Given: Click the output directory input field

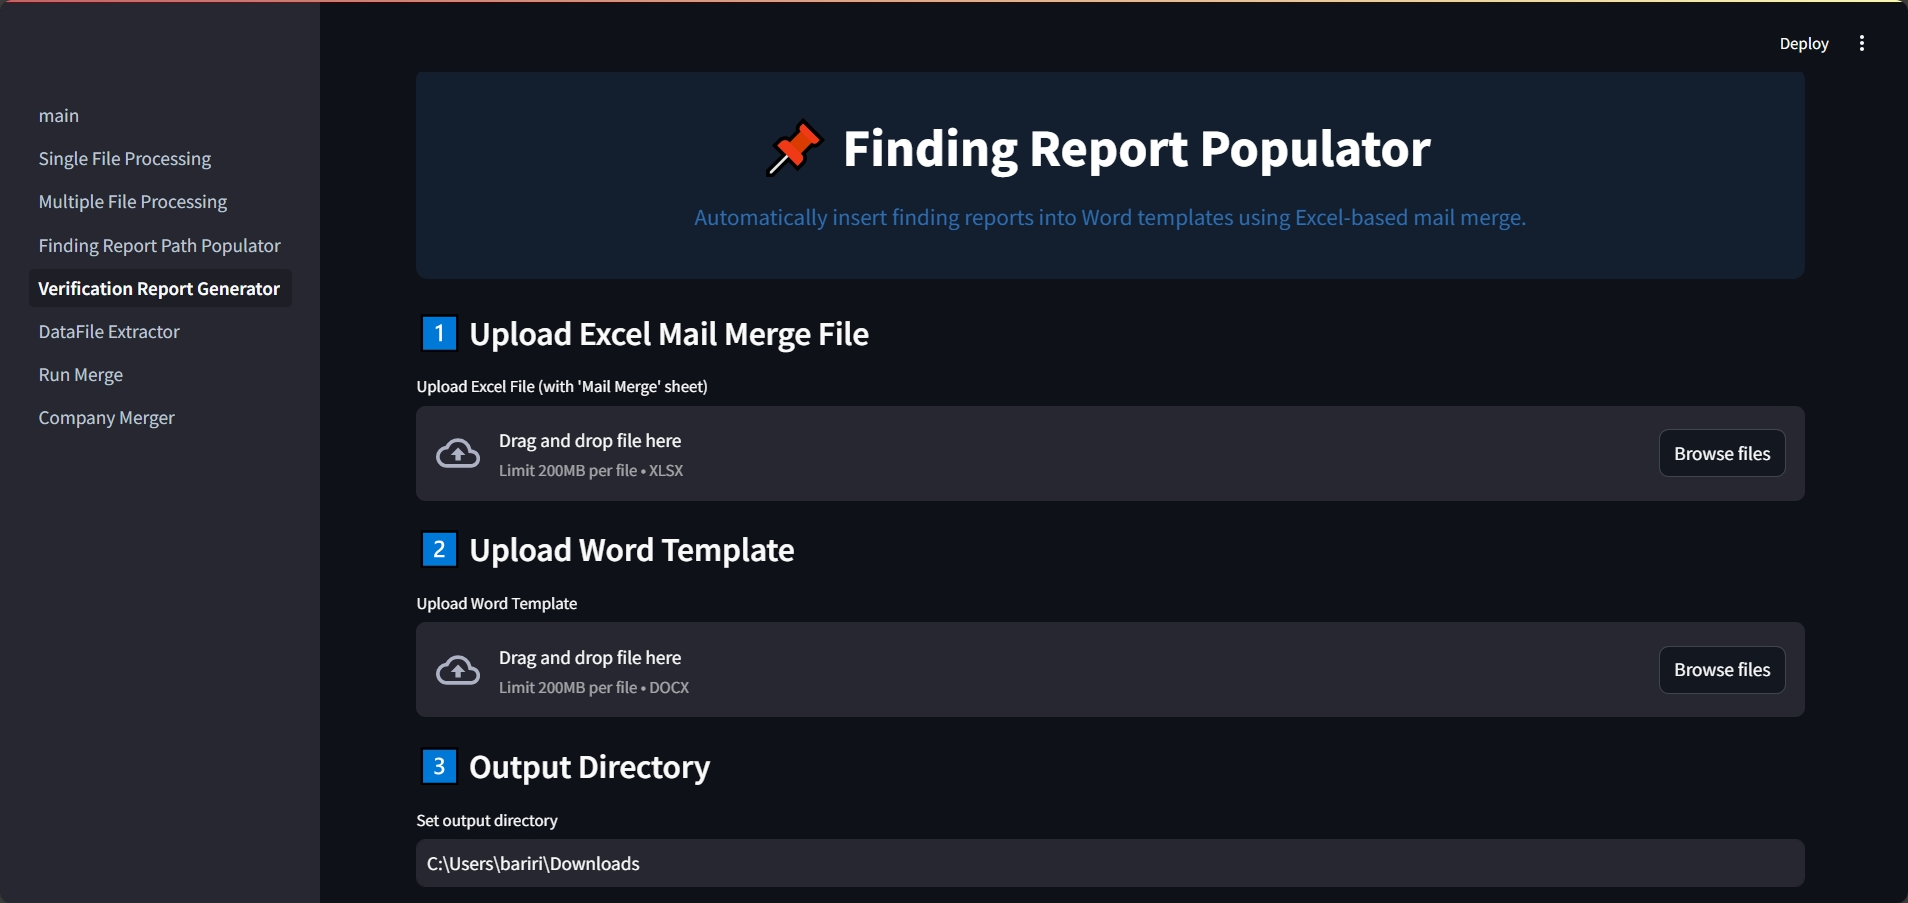Looking at the screenshot, I should [x=1110, y=863].
